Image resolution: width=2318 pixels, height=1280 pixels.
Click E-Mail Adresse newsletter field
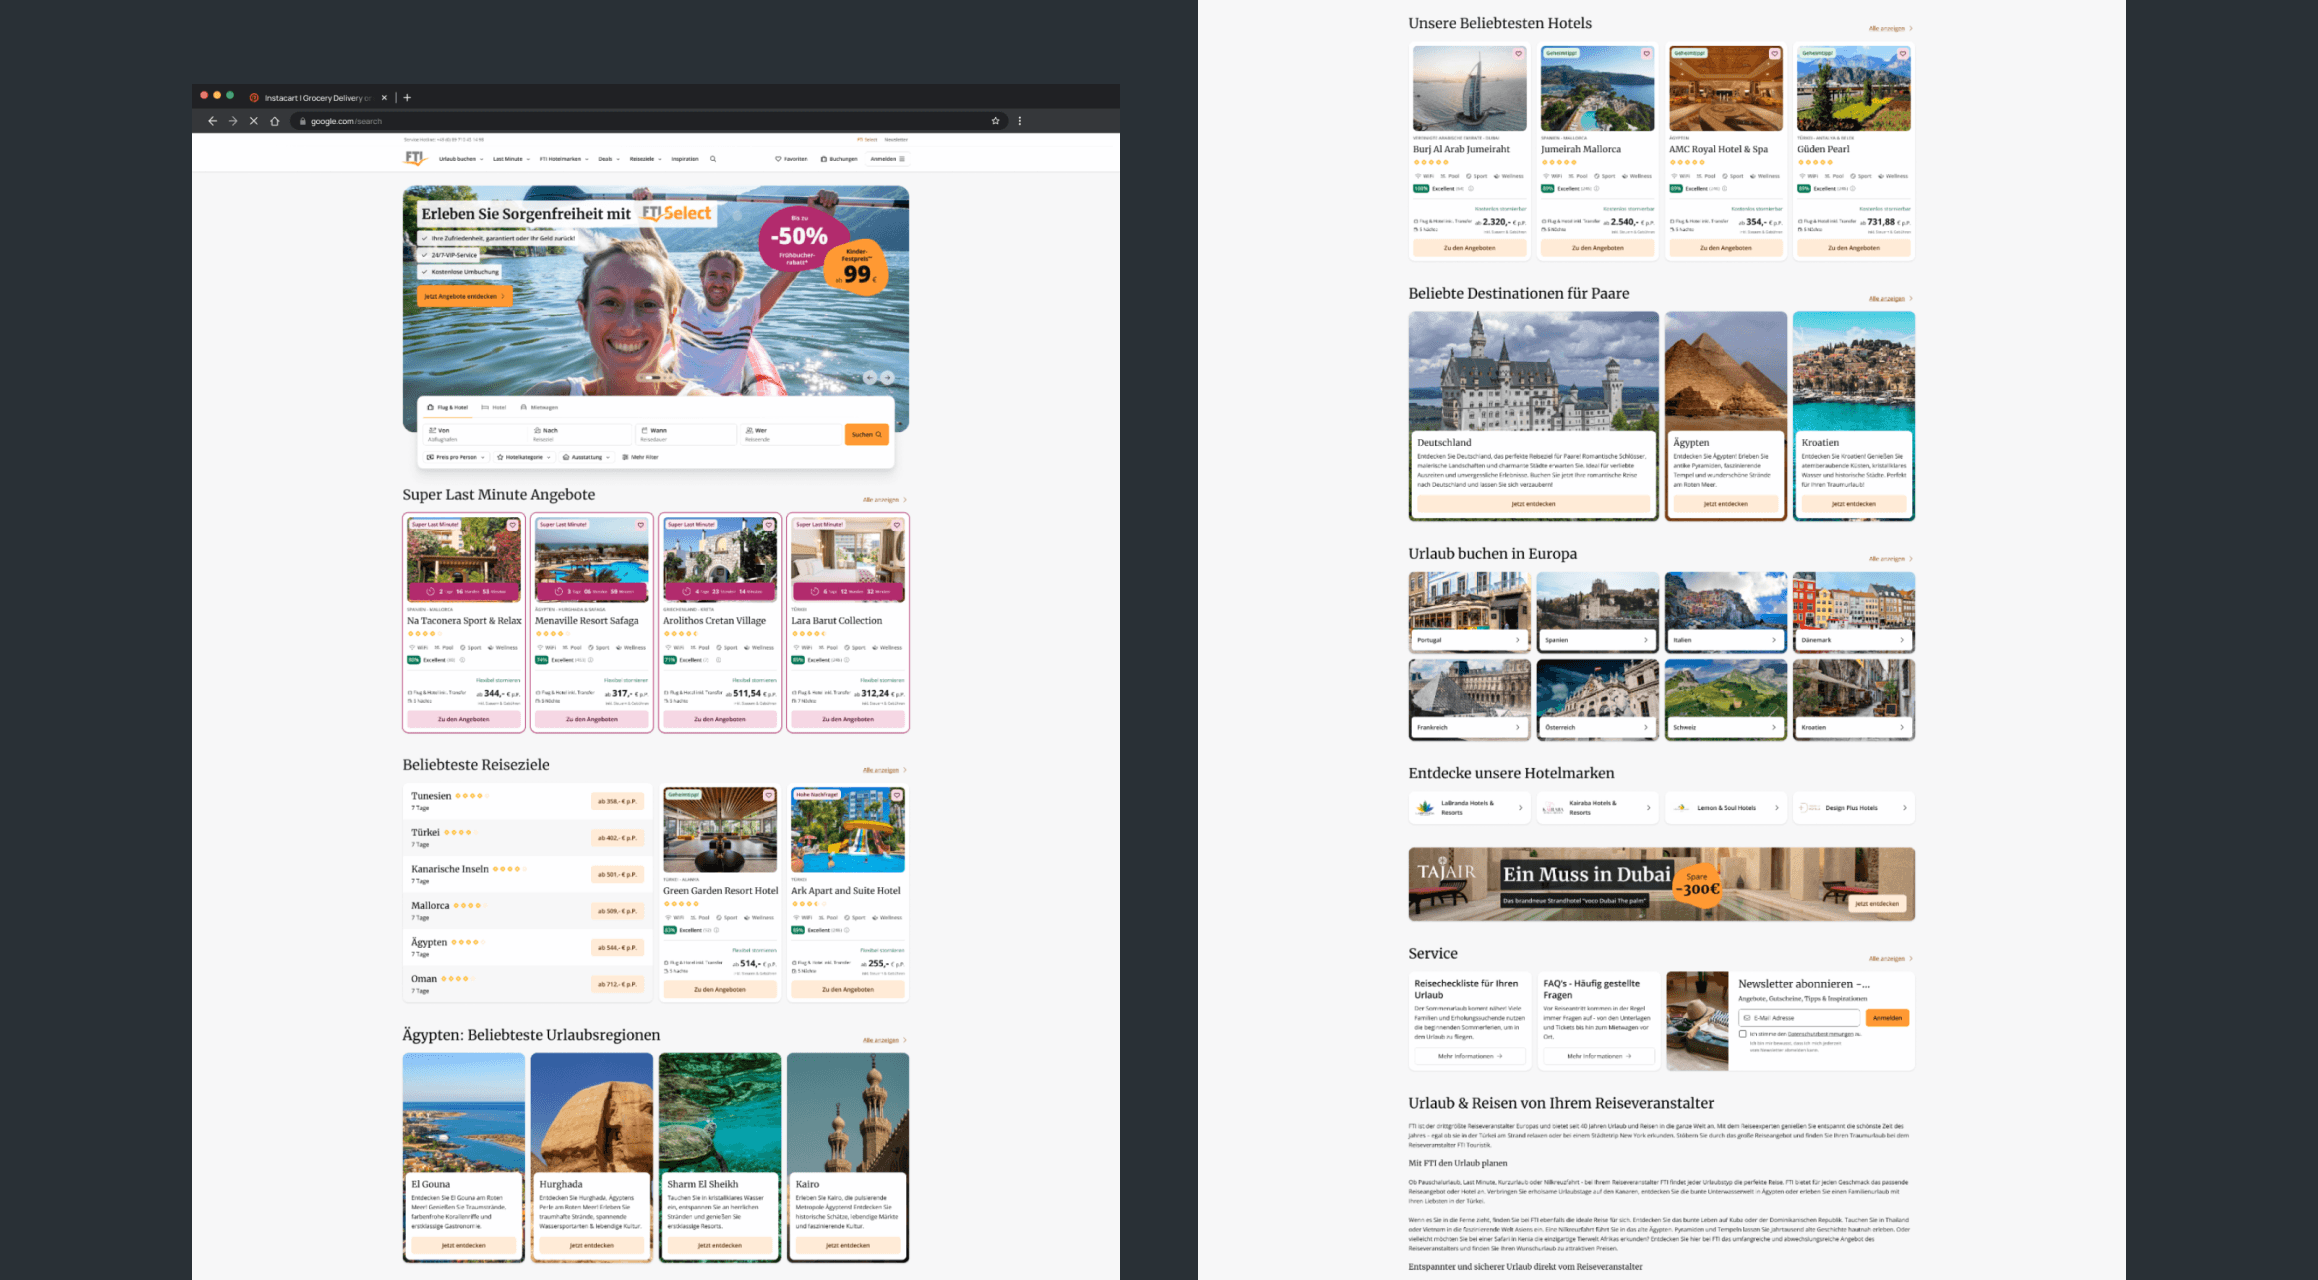(1800, 1018)
